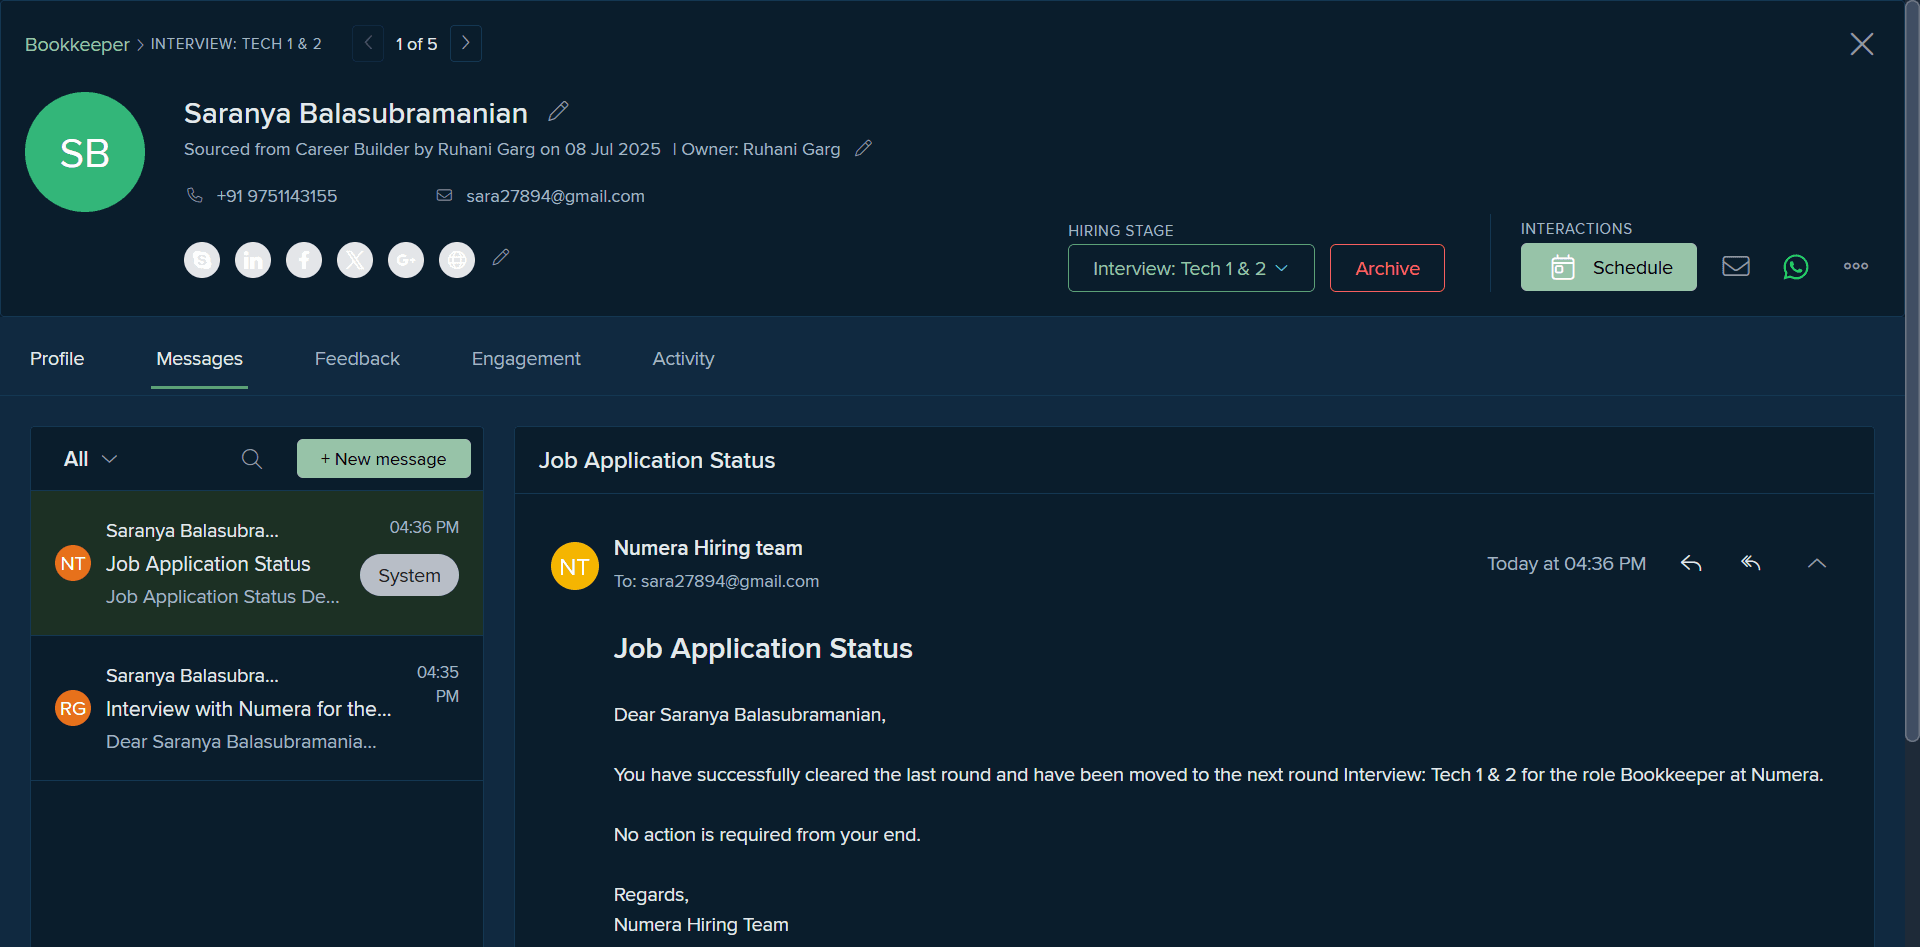This screenshot has height=947, width=1920.
Task: Open the Interview with Numera message thread
Action: (x=257, y=708)
